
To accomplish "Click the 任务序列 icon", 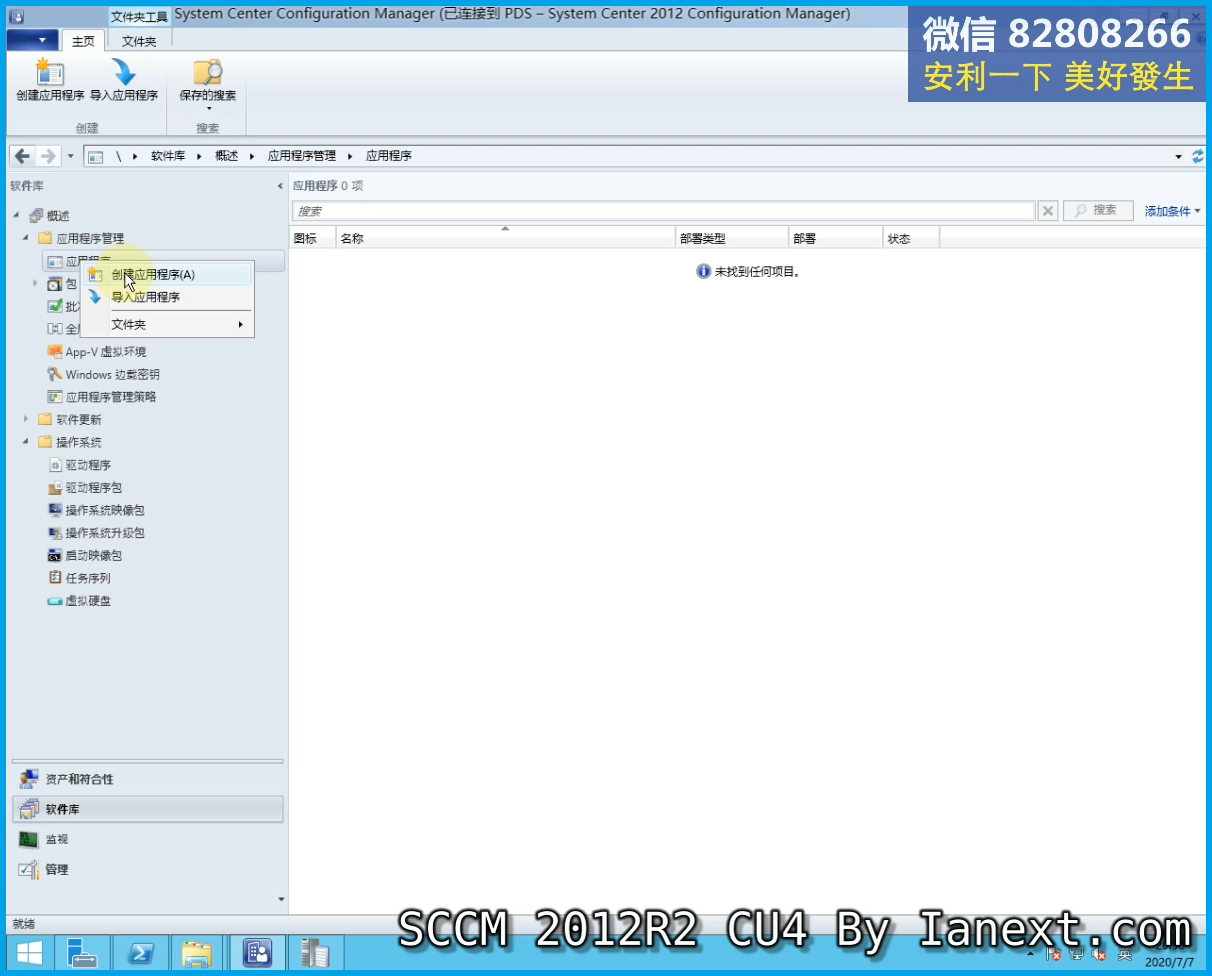I will click(56, 578).
